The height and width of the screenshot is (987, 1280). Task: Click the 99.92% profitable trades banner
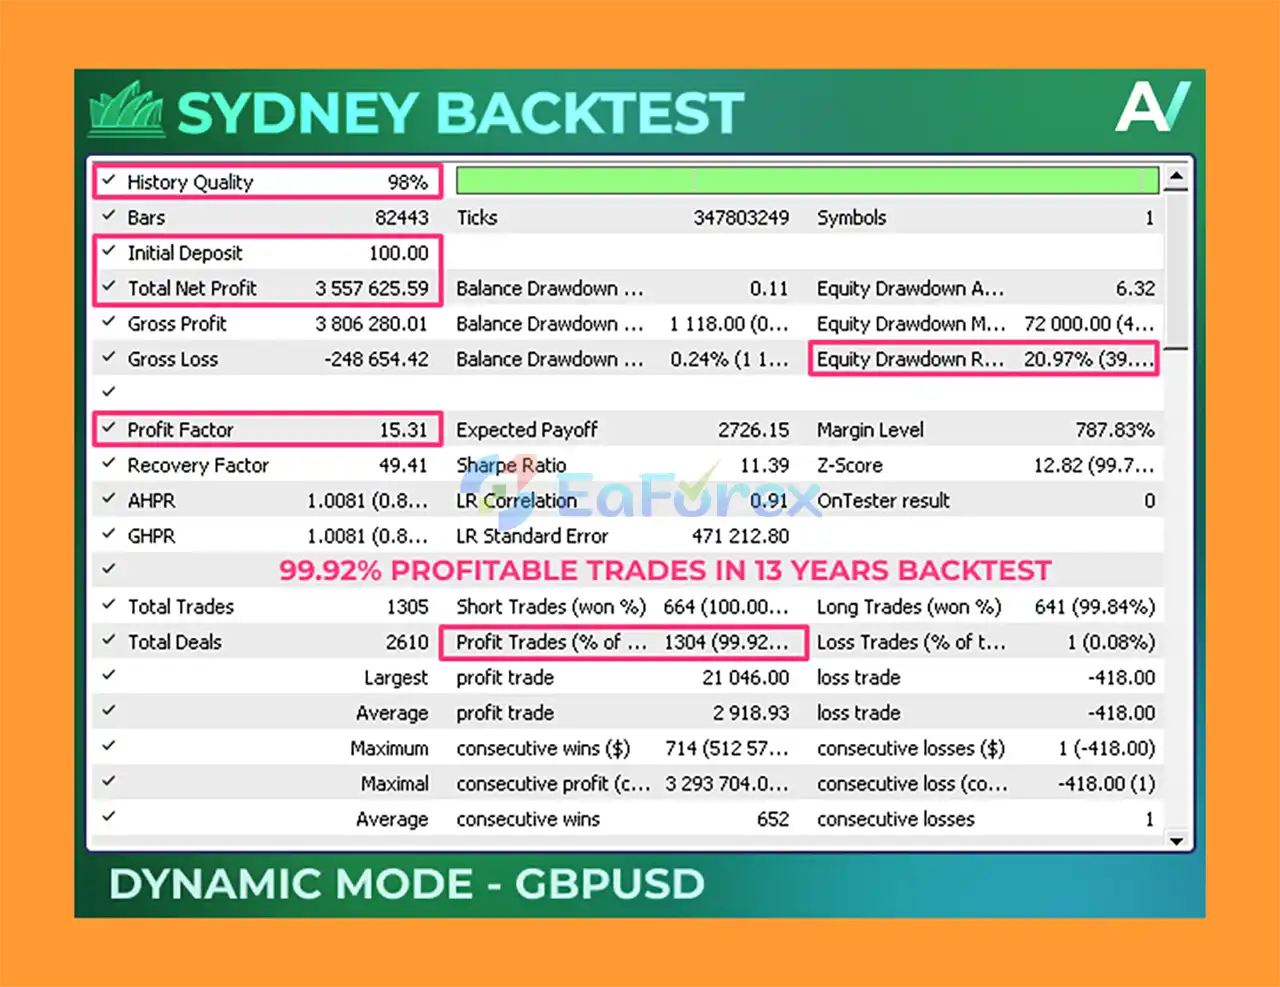click(665, 570)
